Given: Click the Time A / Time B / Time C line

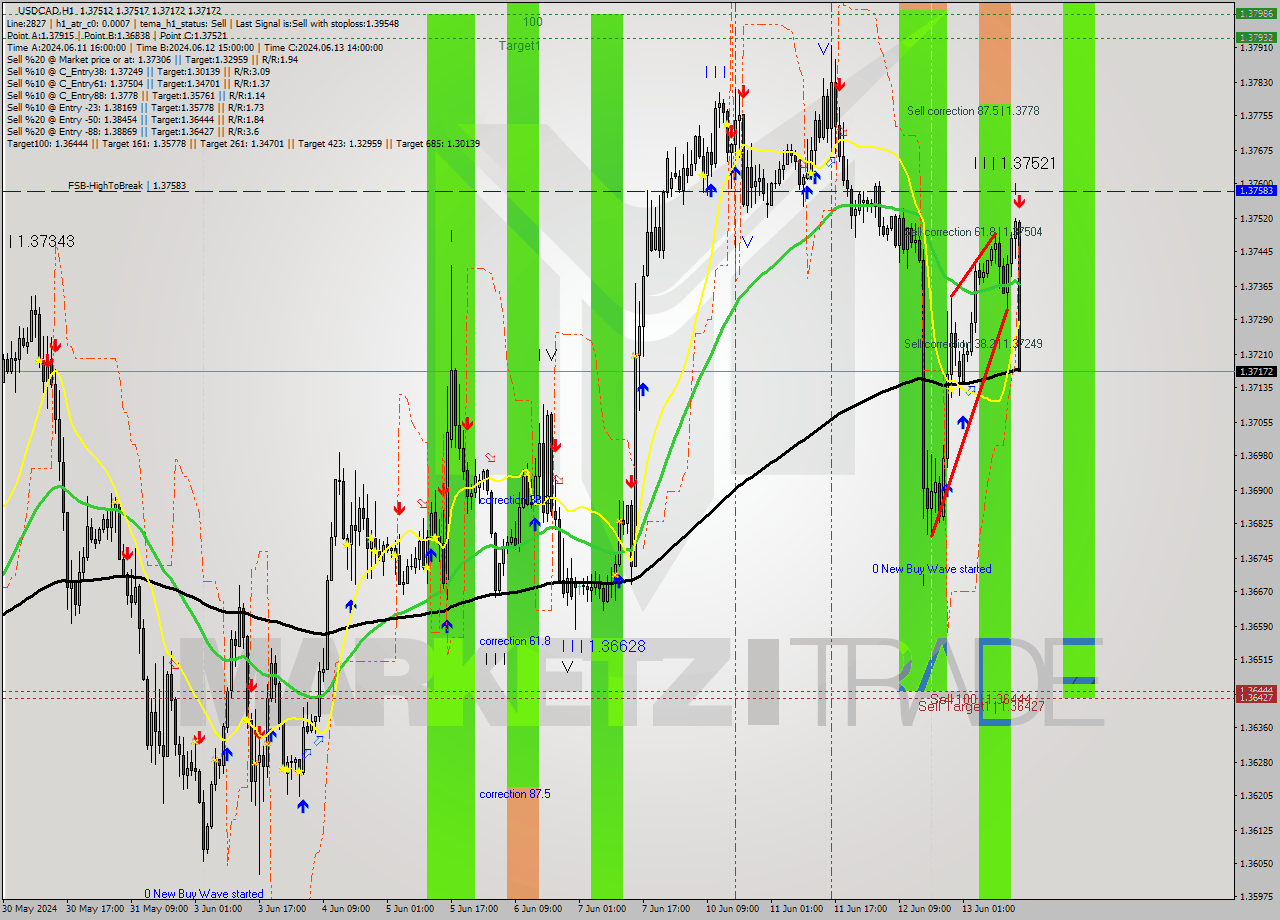Looking at the screenshot, I should [195, 47].
